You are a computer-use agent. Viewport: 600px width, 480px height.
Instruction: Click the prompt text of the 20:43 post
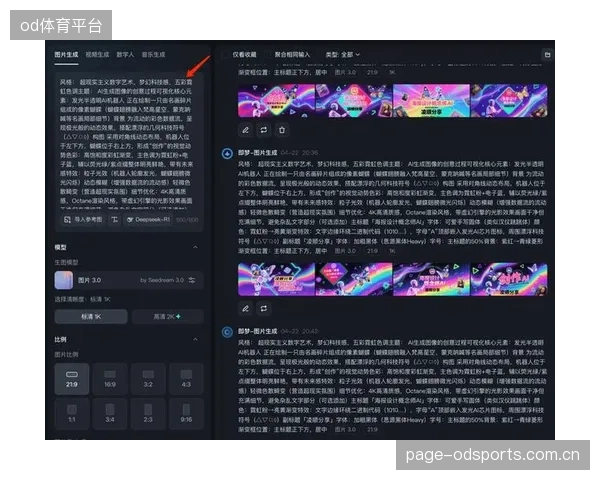point(393,386)
